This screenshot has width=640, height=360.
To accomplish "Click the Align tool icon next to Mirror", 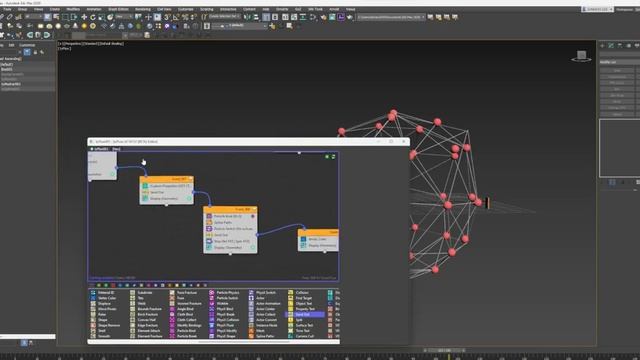I will (256, 17).
